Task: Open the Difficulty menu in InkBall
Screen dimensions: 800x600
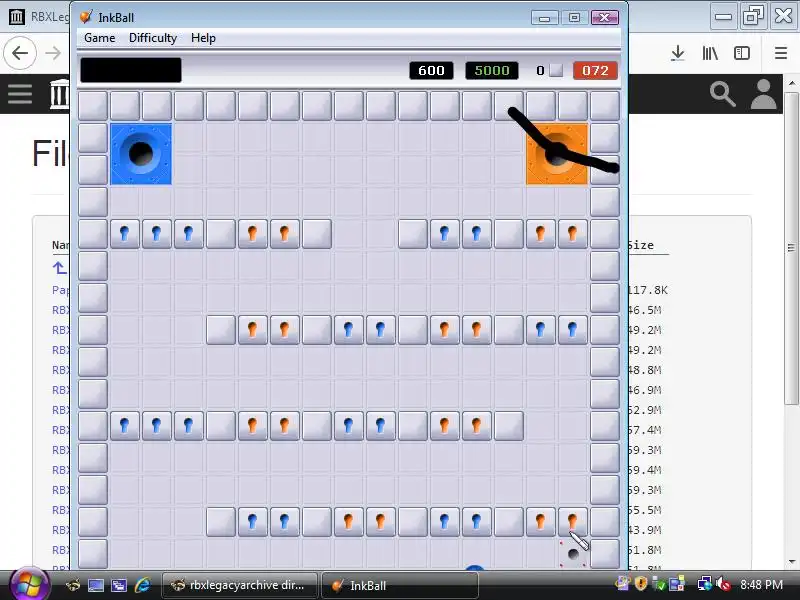Action: point(153,38)
